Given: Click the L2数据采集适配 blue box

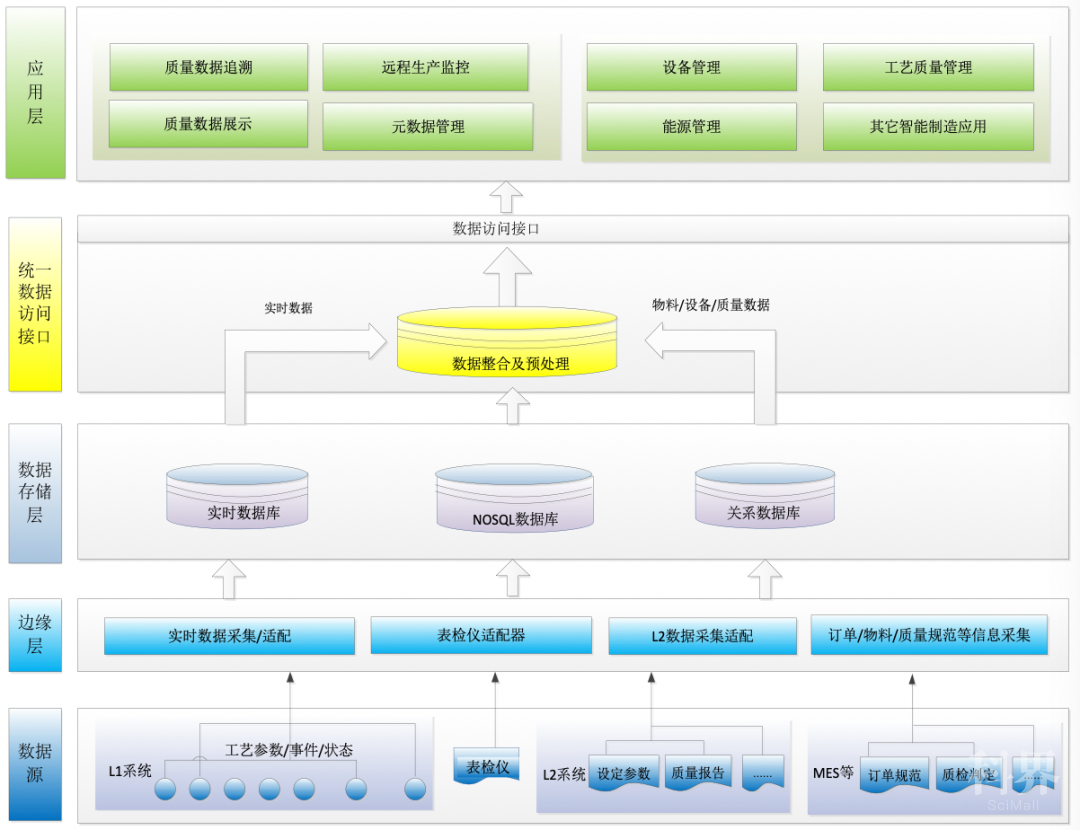Looking at the screenshot, I should pos(703,636).
